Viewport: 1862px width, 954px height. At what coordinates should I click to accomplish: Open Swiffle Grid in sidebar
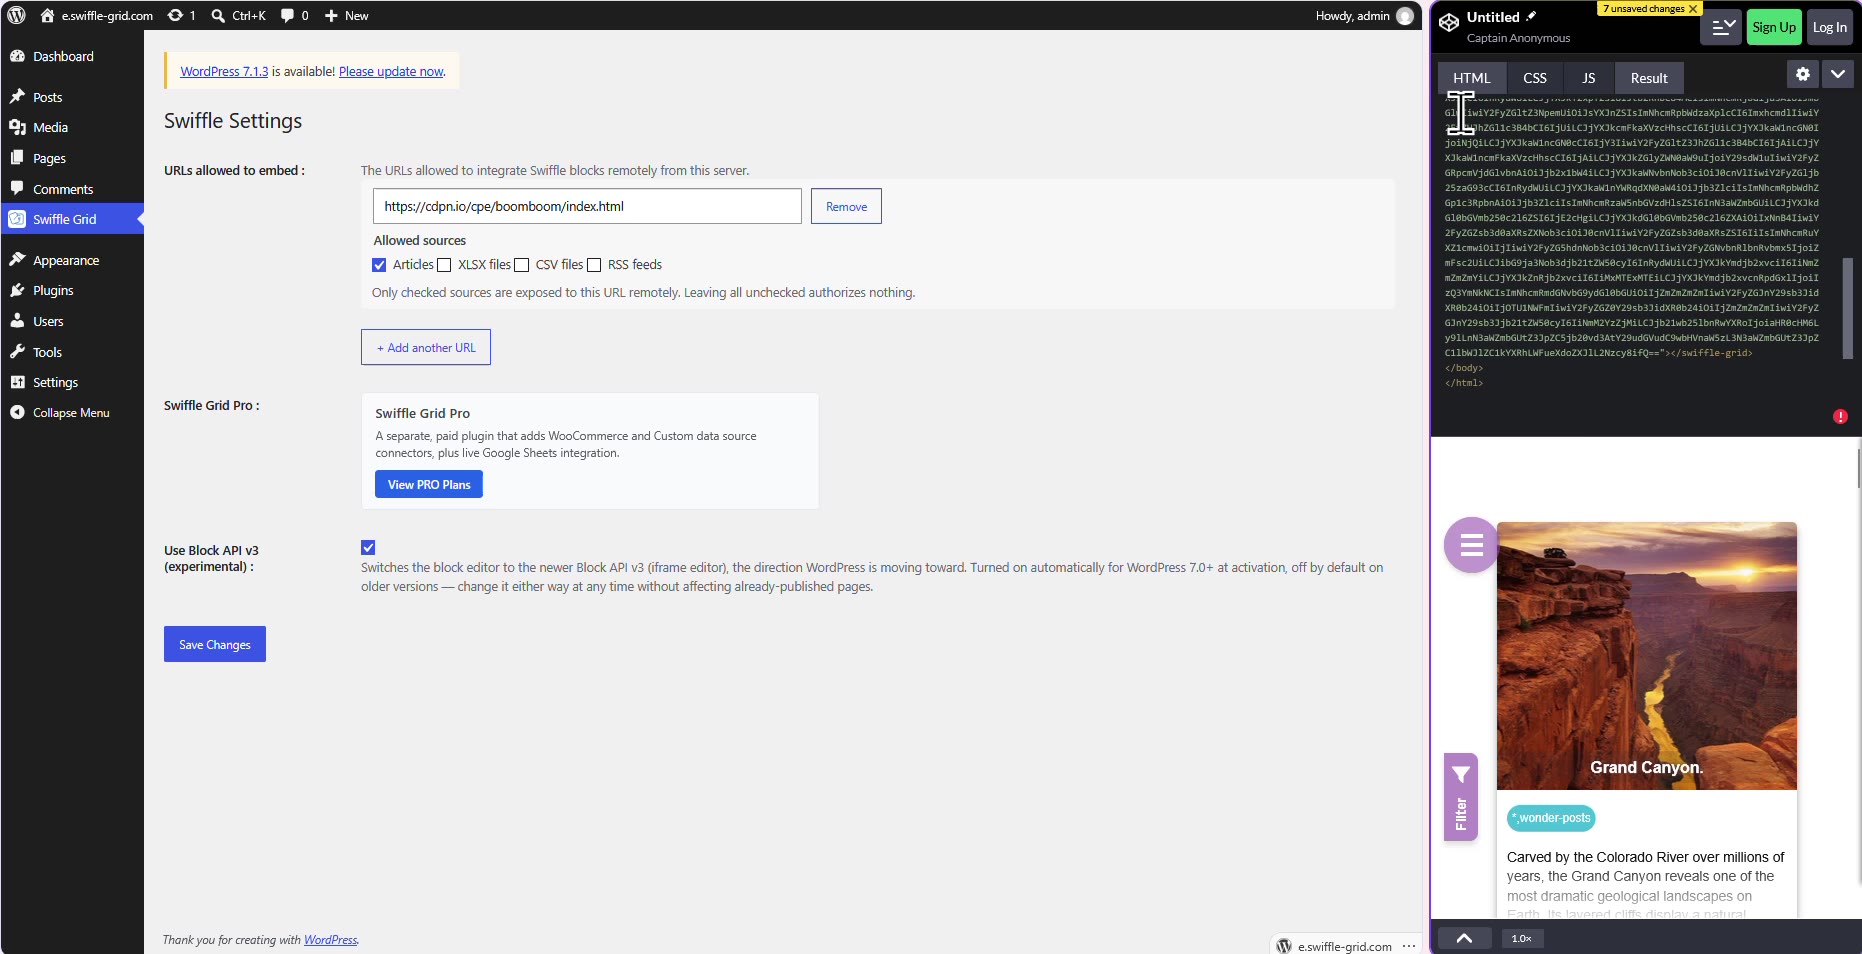tap(72, 219)
